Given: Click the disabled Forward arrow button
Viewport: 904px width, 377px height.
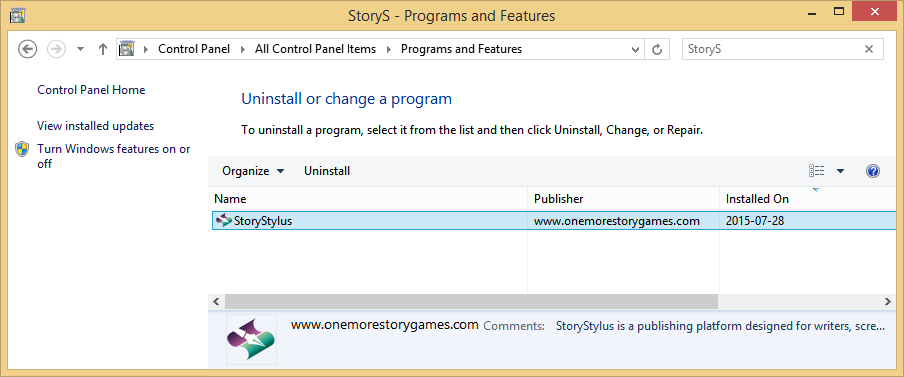Looking at the screenshot, I should coord(56,49).
